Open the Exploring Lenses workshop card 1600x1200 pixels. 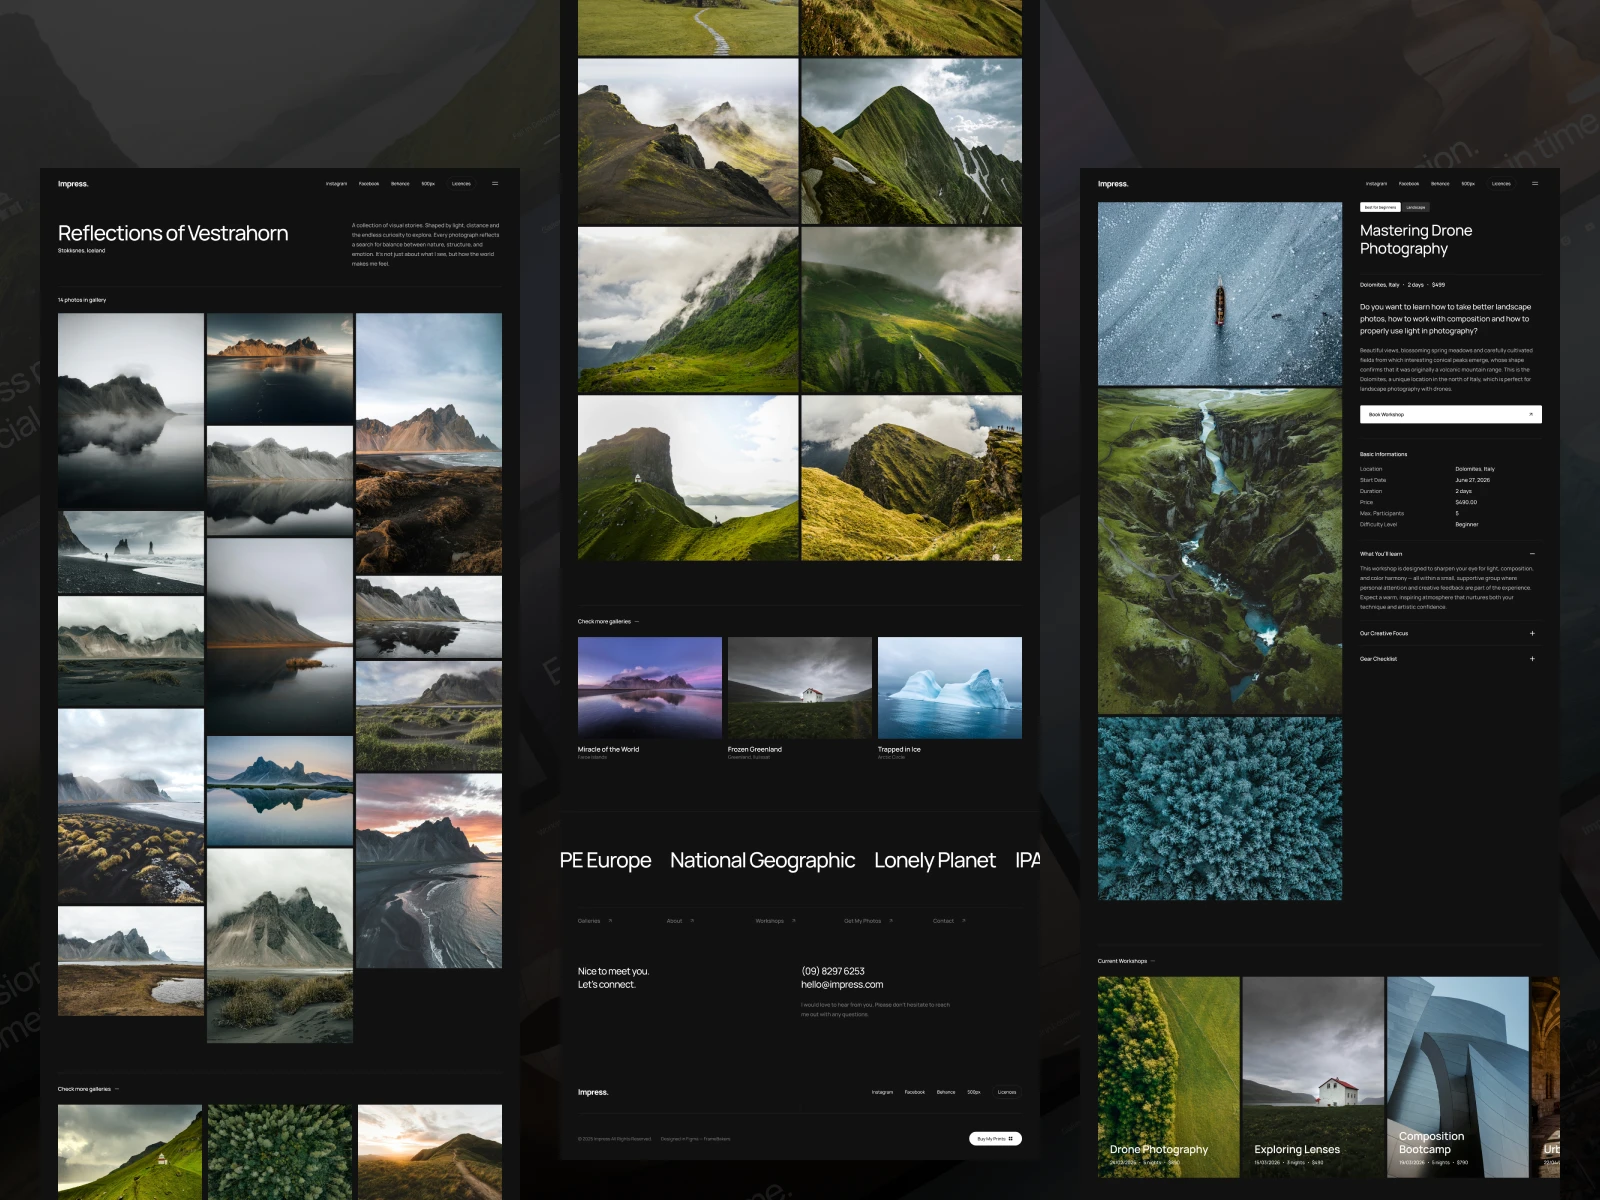1314,1077
